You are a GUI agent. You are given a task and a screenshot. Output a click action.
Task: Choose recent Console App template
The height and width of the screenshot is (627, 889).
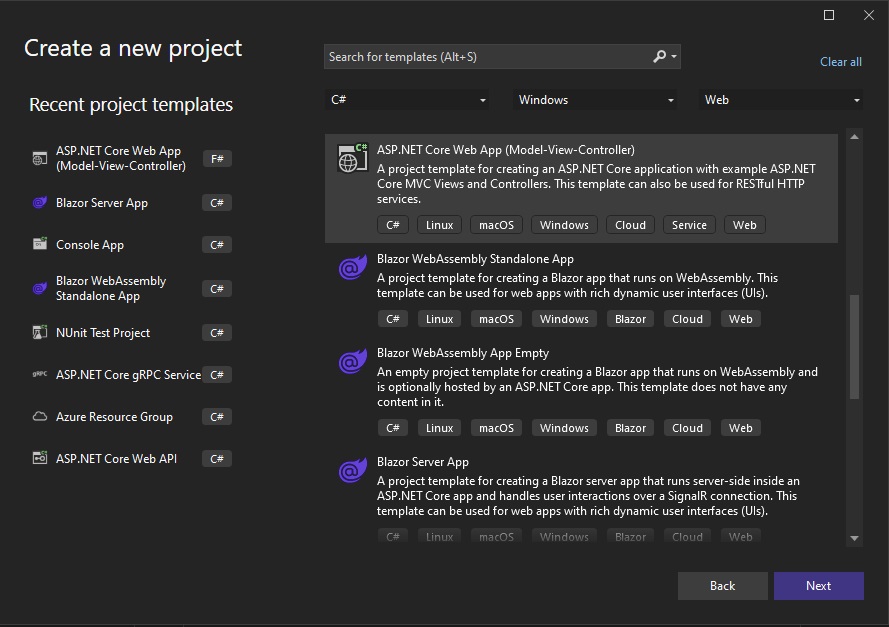pos(132,244)
